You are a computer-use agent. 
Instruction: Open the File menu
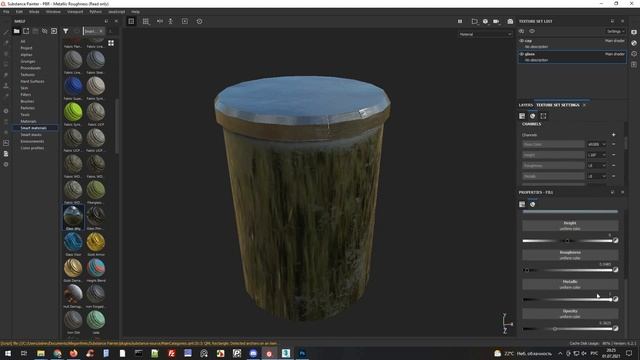point(6,12)
